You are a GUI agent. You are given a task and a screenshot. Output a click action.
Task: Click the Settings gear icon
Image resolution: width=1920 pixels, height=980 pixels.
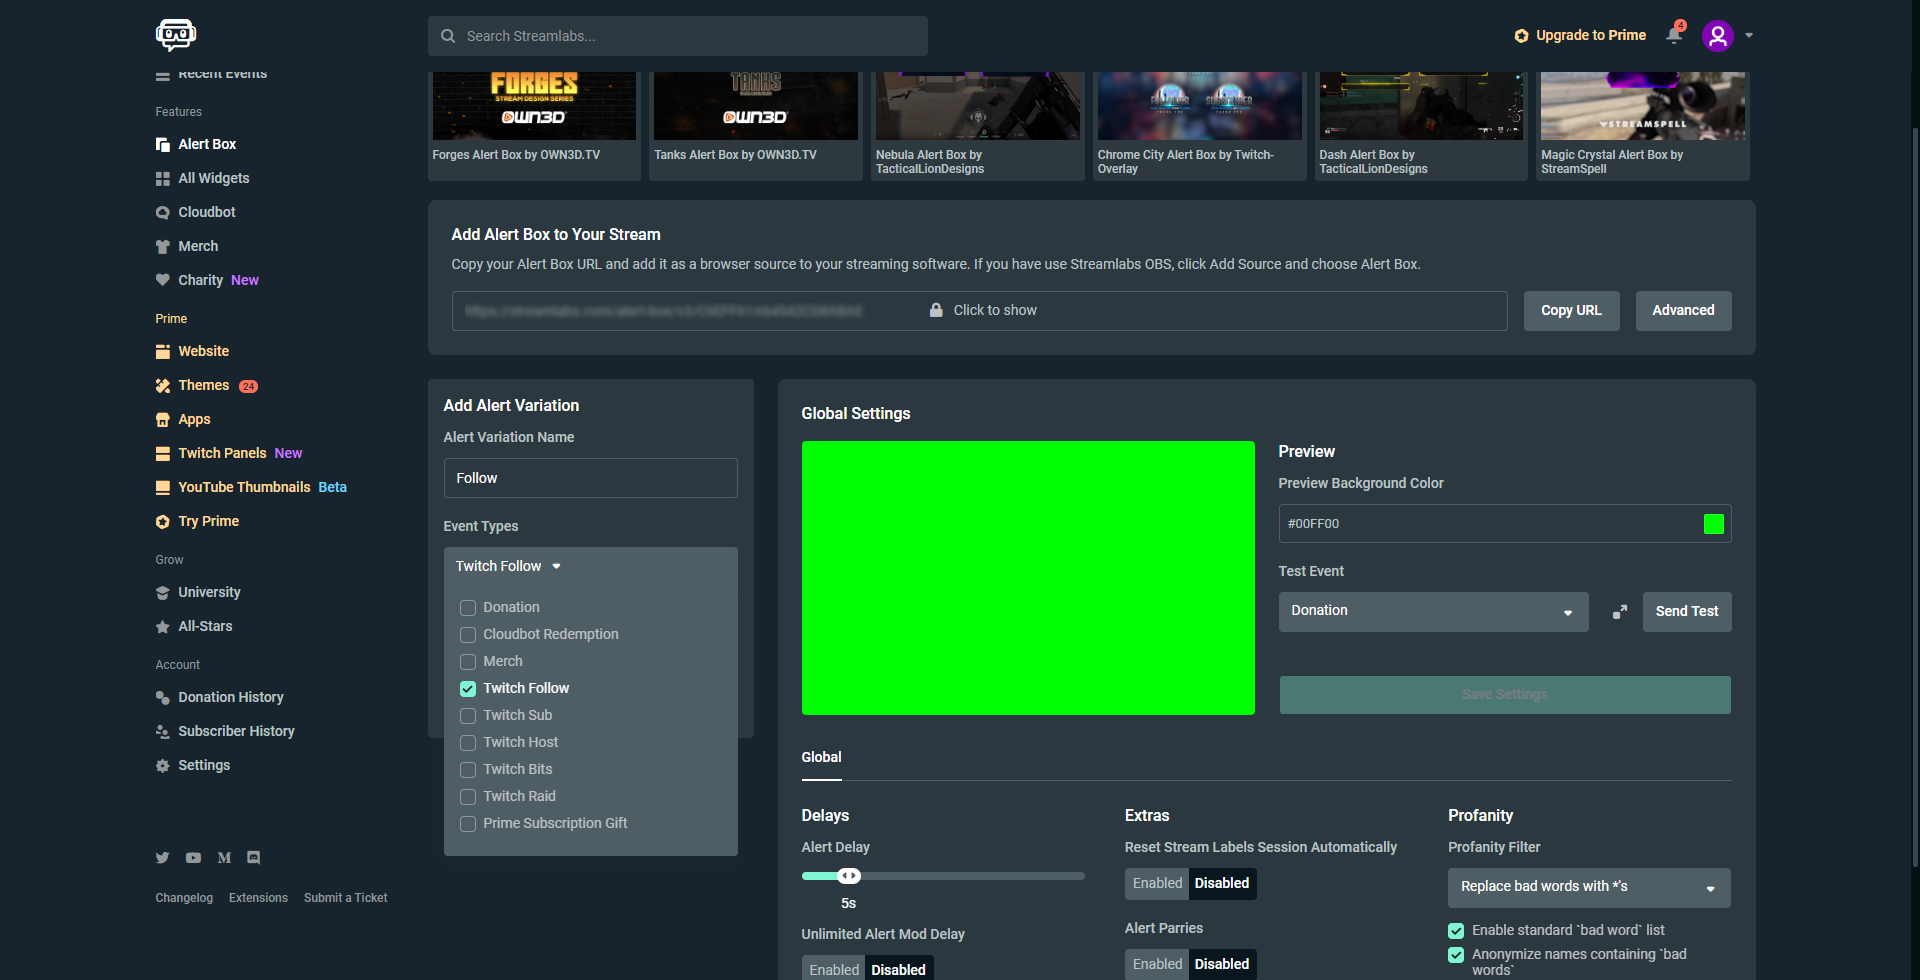163,766
